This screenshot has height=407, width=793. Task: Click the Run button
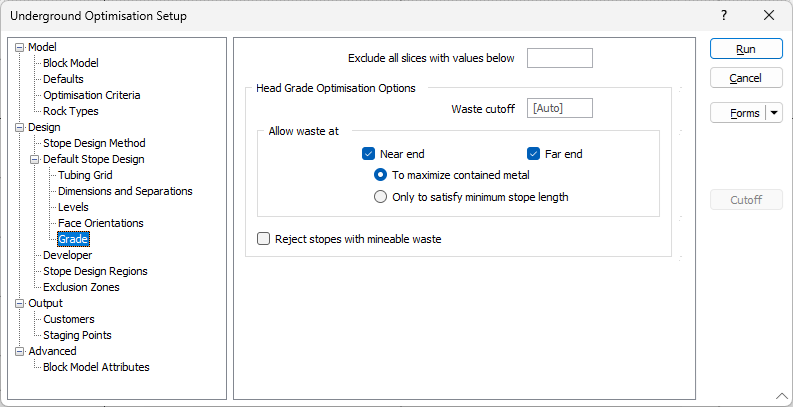coord(746,49)
